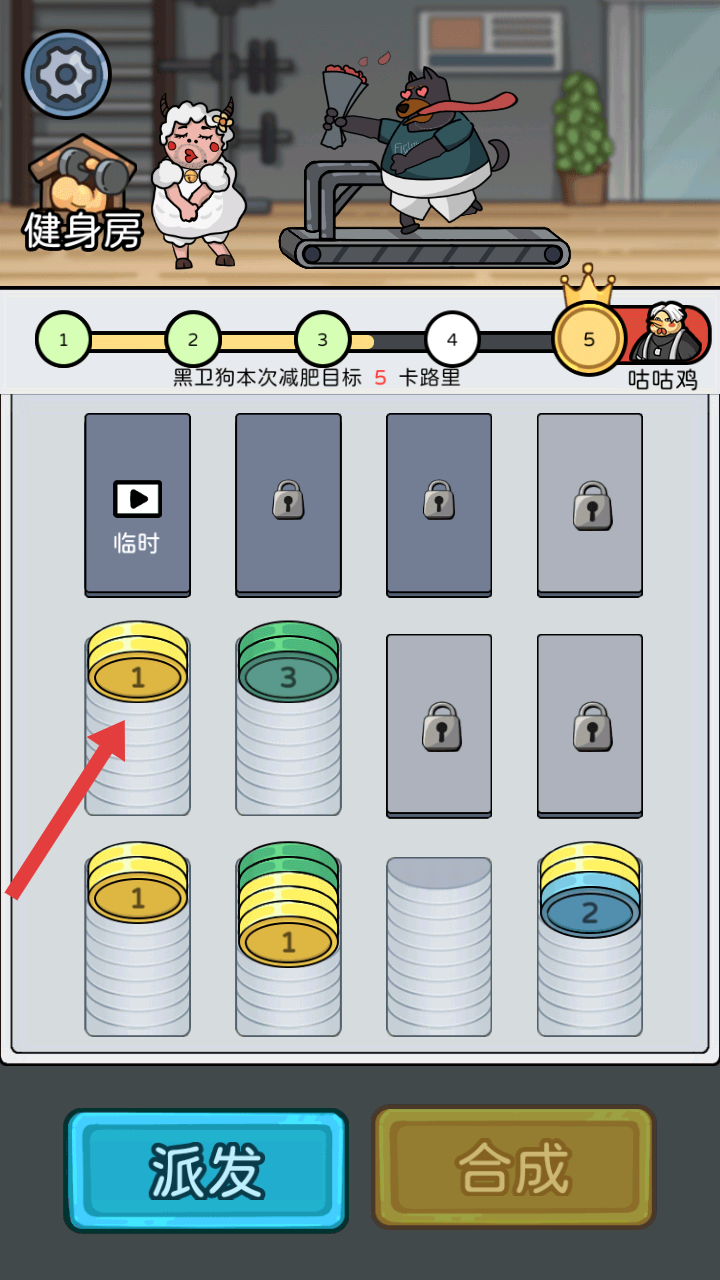The image size is (720, 1280).
Task: Tap the olive 合成 merge button
Action: click(x=514, y=1167)
